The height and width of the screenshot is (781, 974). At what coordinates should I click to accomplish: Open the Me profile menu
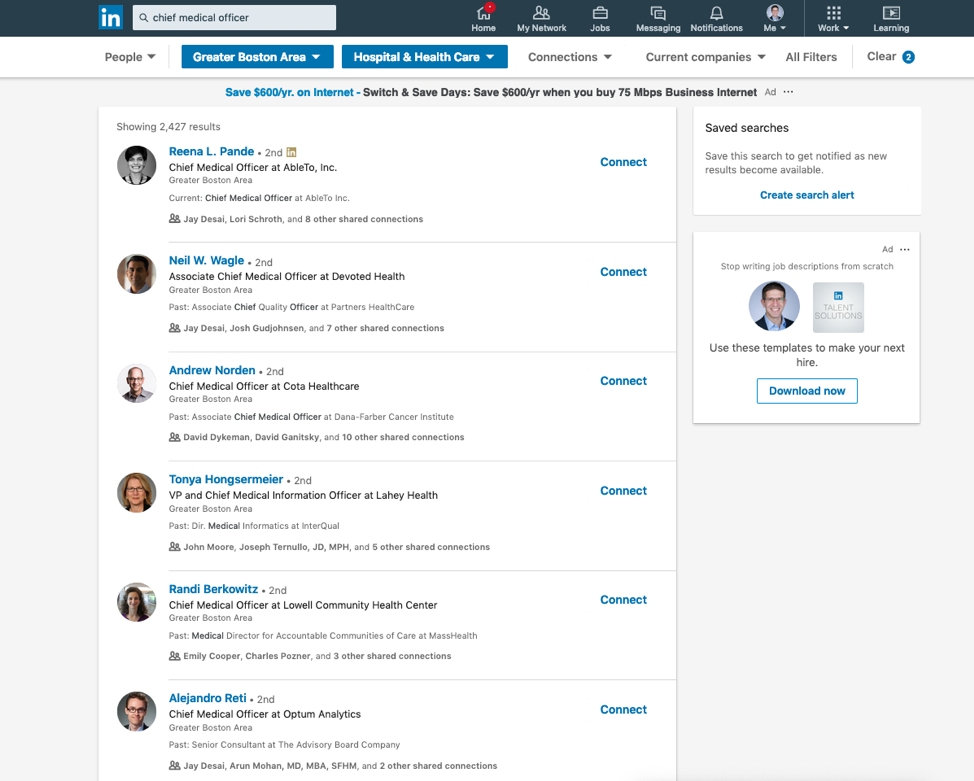tap(775, 18)
